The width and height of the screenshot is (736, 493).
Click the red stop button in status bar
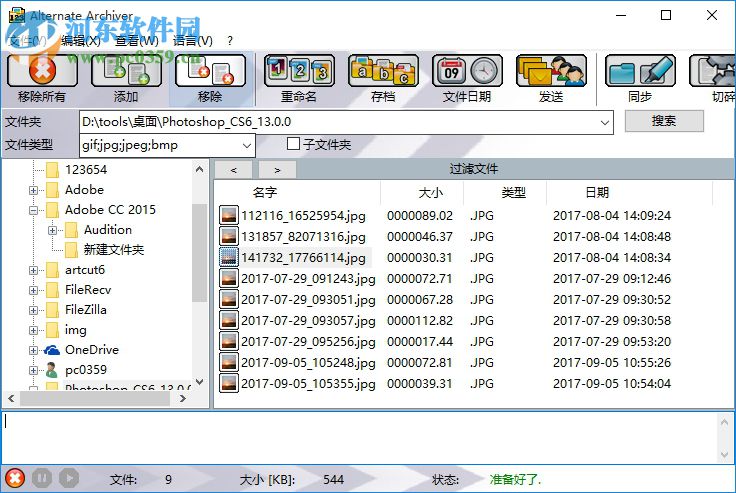[15, 478]
